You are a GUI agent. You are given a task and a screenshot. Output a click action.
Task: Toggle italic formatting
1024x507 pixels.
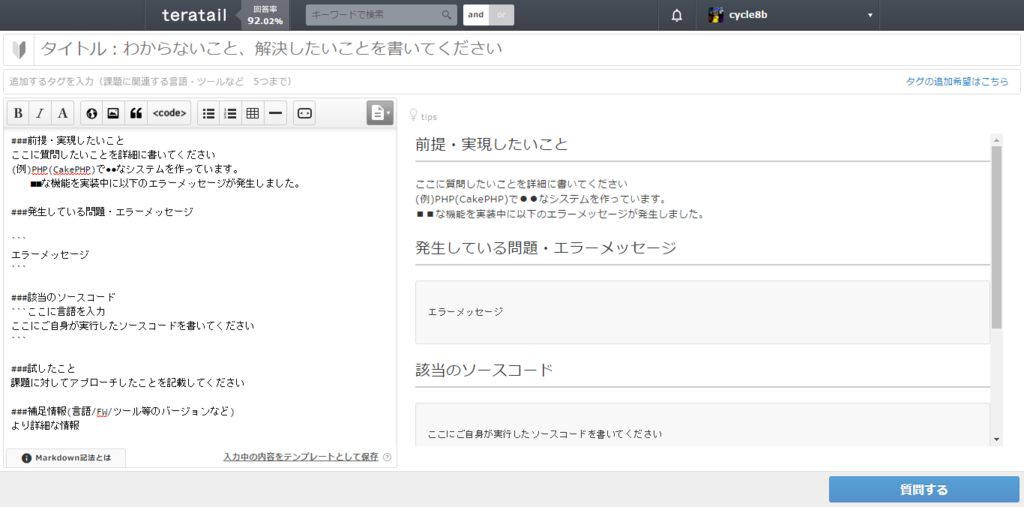40,113
